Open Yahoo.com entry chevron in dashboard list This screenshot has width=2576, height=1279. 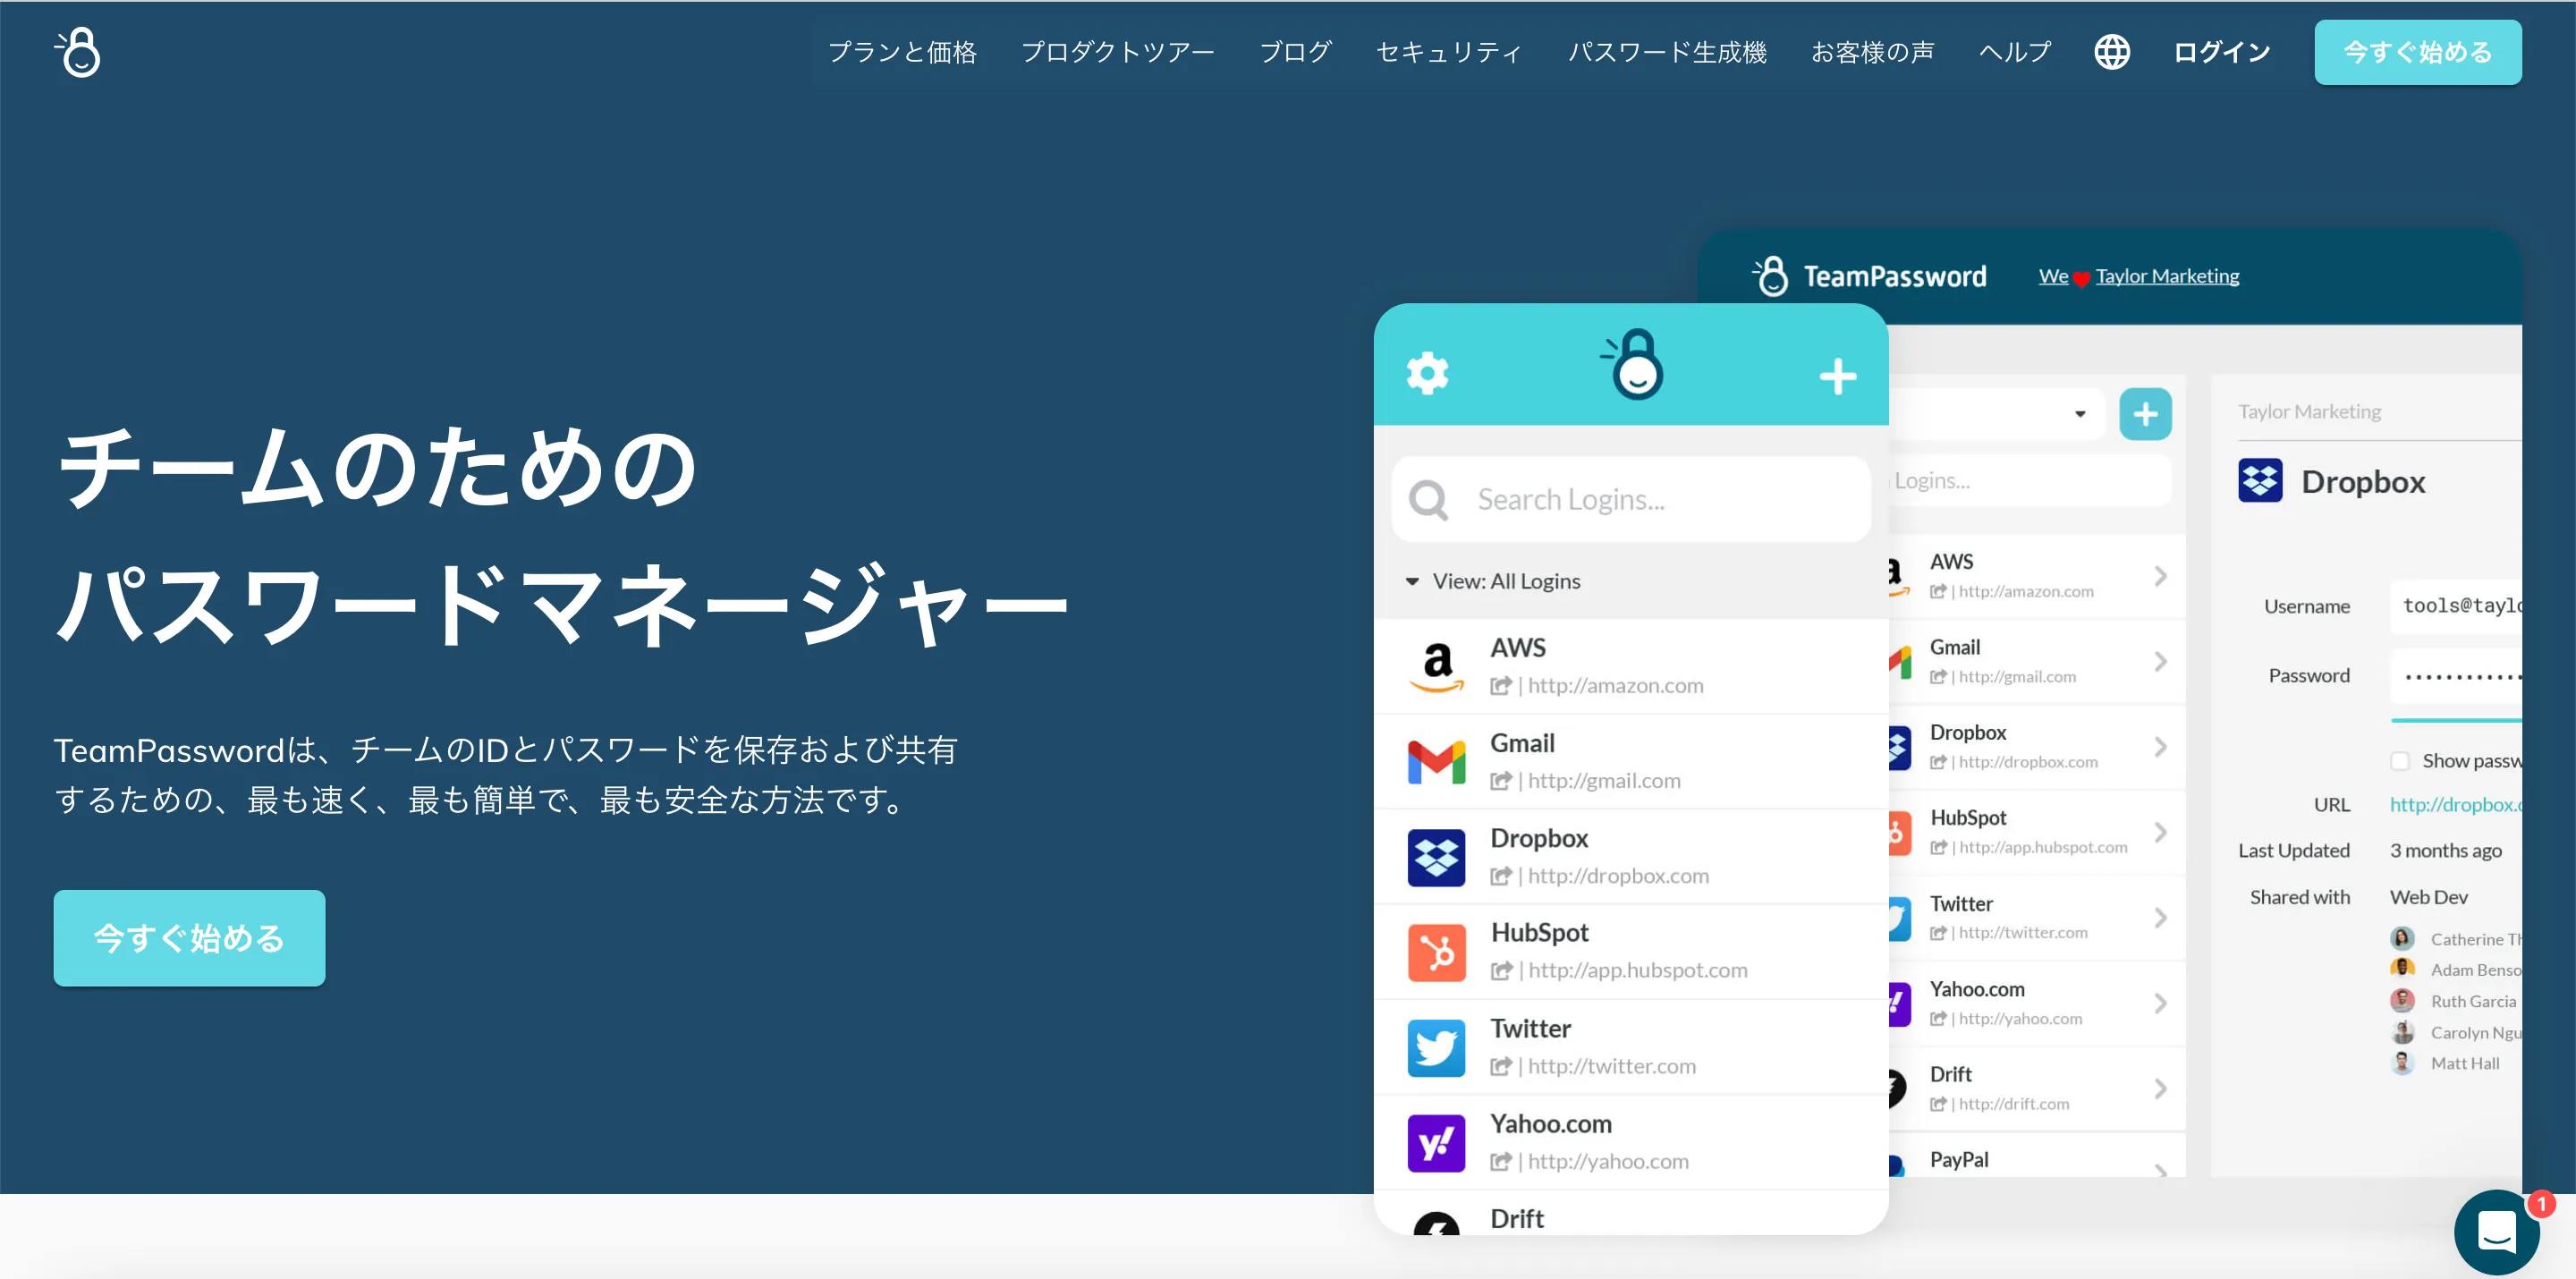point(2160,1003)
